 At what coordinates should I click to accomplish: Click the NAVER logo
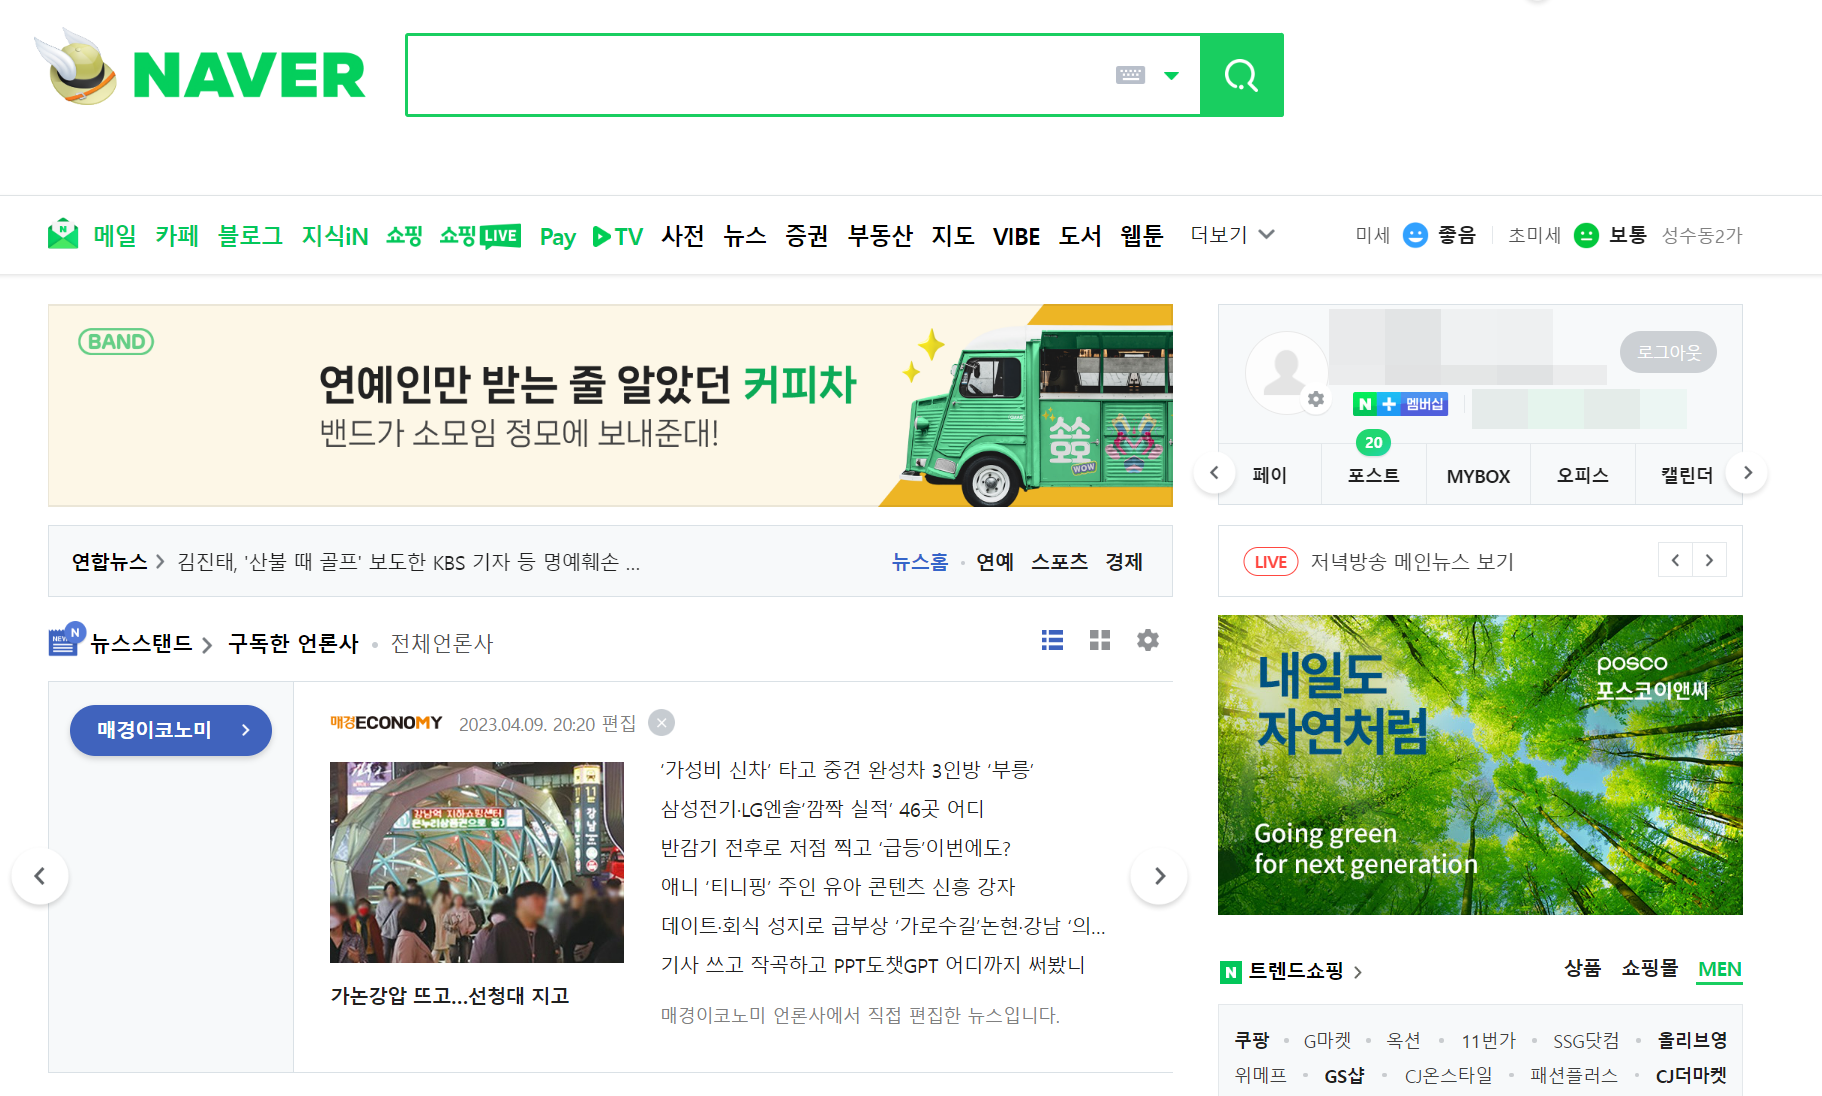(249, 75)
